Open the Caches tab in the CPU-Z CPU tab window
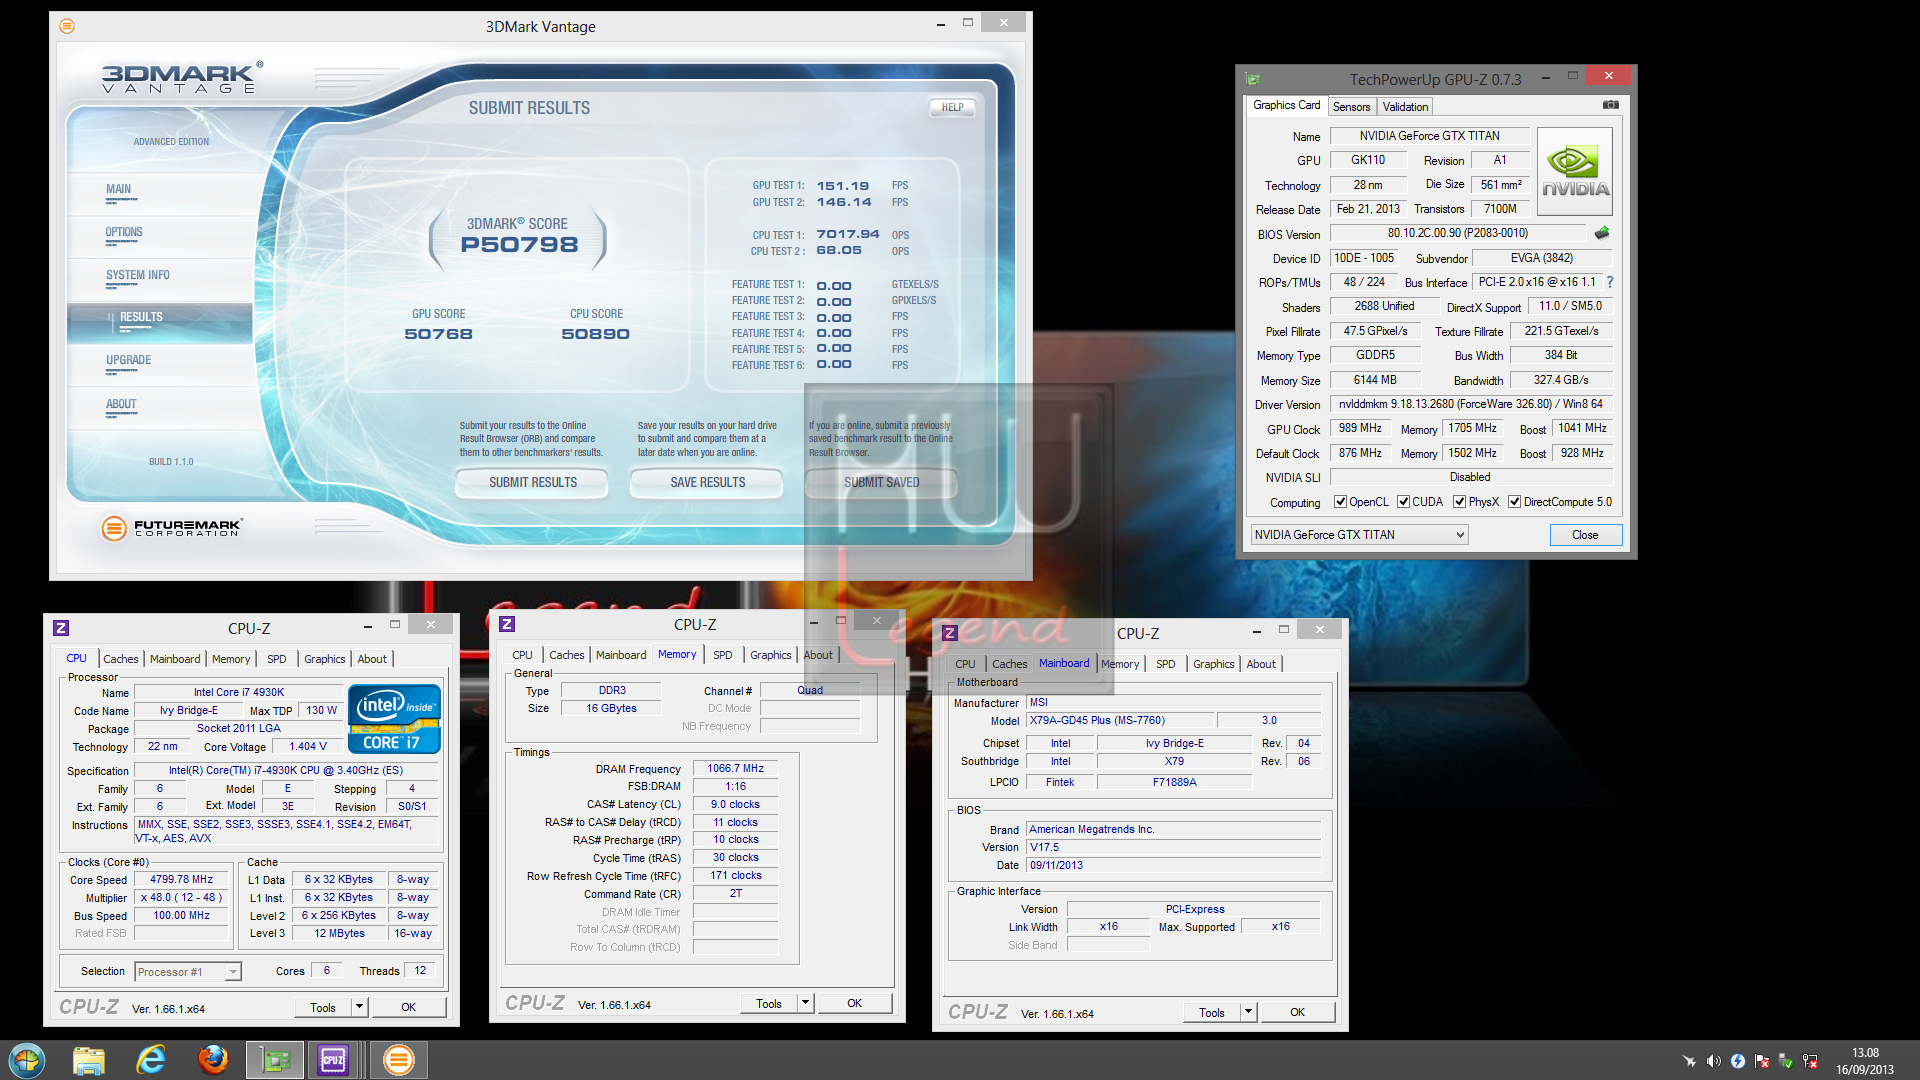 tap(121, 659)
